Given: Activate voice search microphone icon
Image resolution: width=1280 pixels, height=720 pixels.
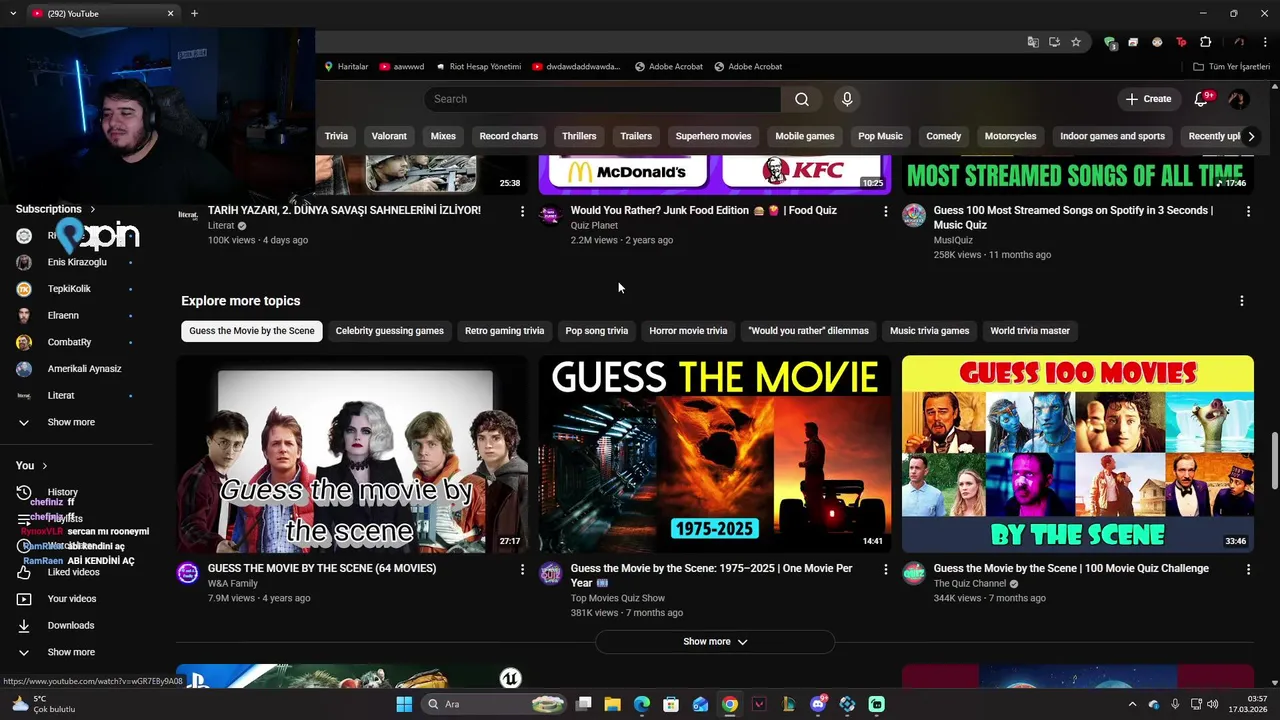Looking at the screenshot, I should [847, 99].
